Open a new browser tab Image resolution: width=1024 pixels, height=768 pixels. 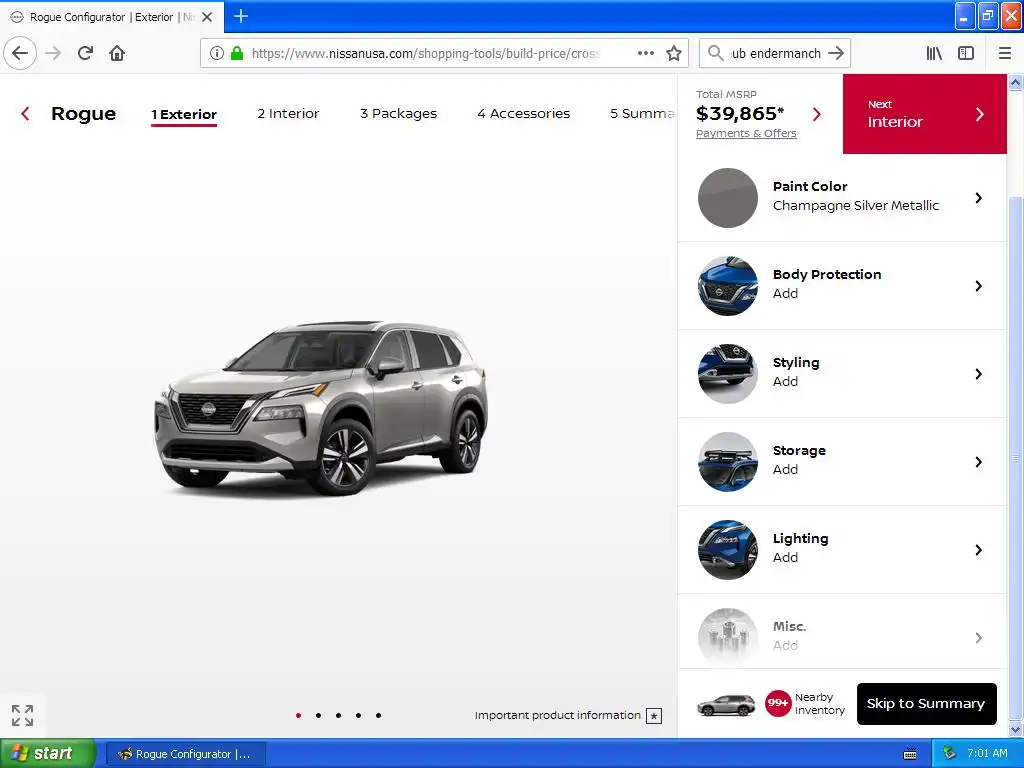(241, 16)
